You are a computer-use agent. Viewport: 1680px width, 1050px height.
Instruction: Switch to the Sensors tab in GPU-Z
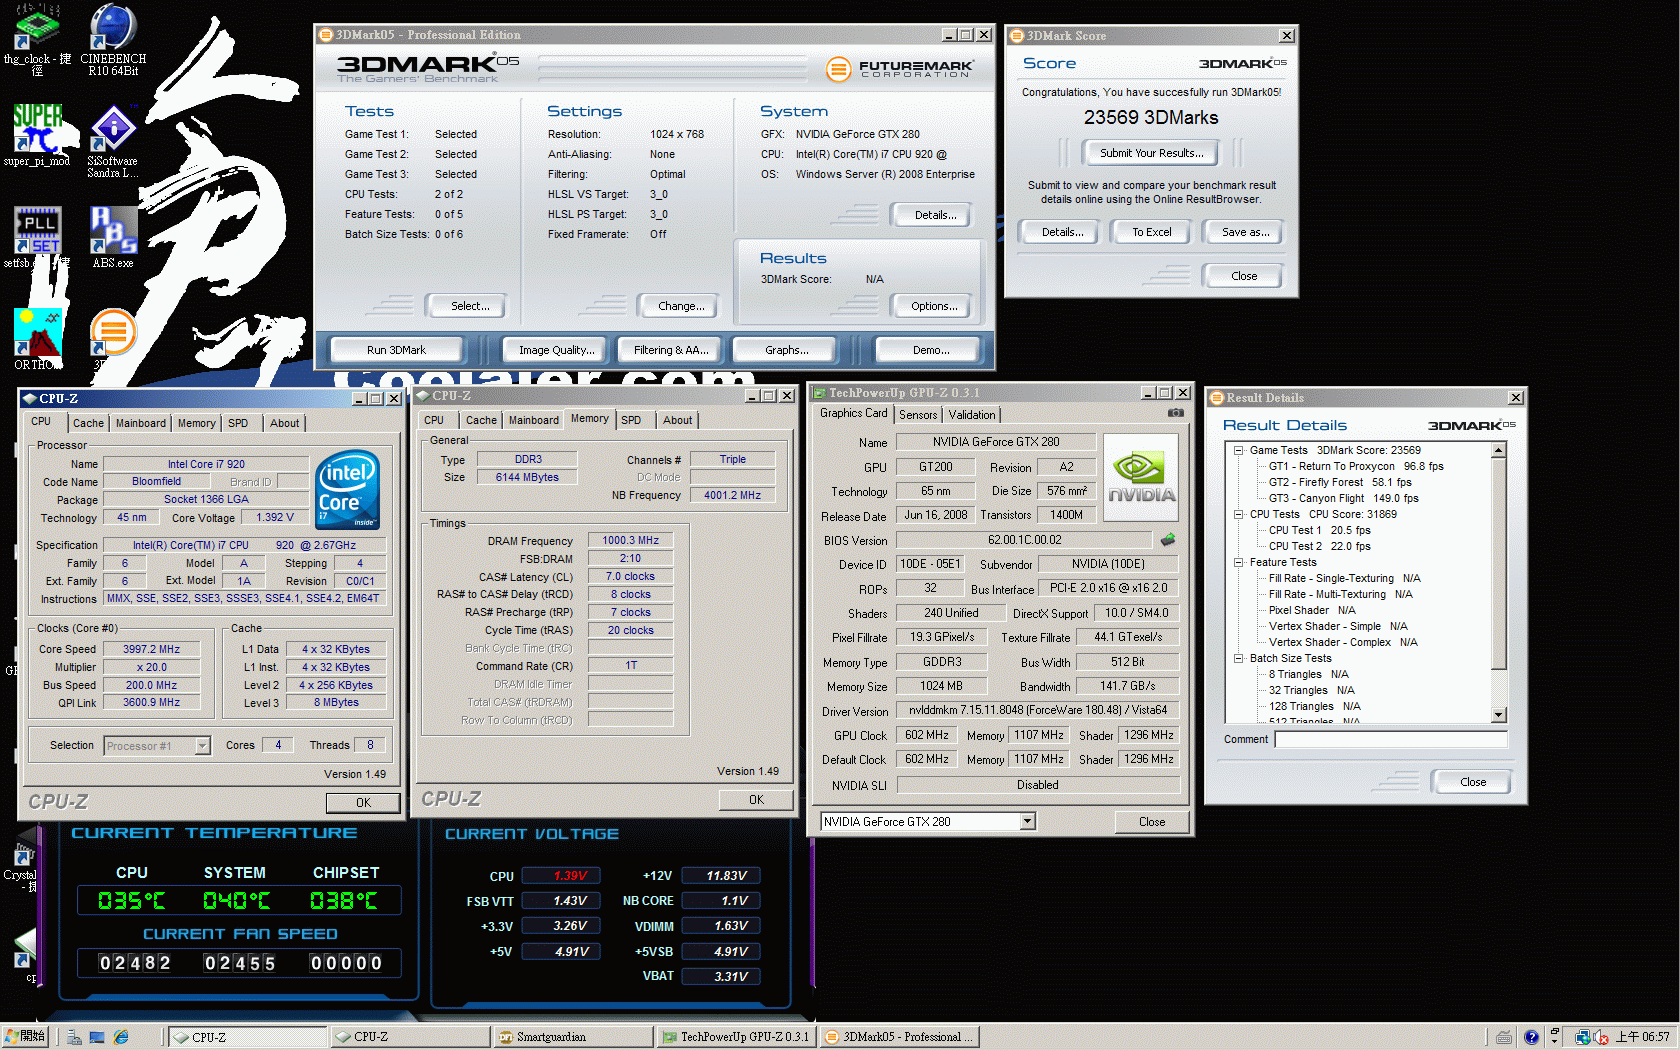918,415
